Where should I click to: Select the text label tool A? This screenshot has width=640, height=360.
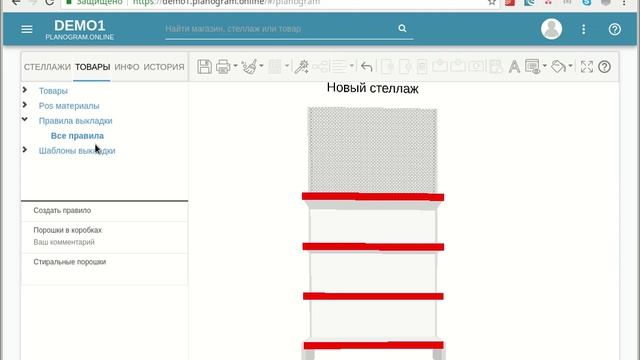click(514, 67)
